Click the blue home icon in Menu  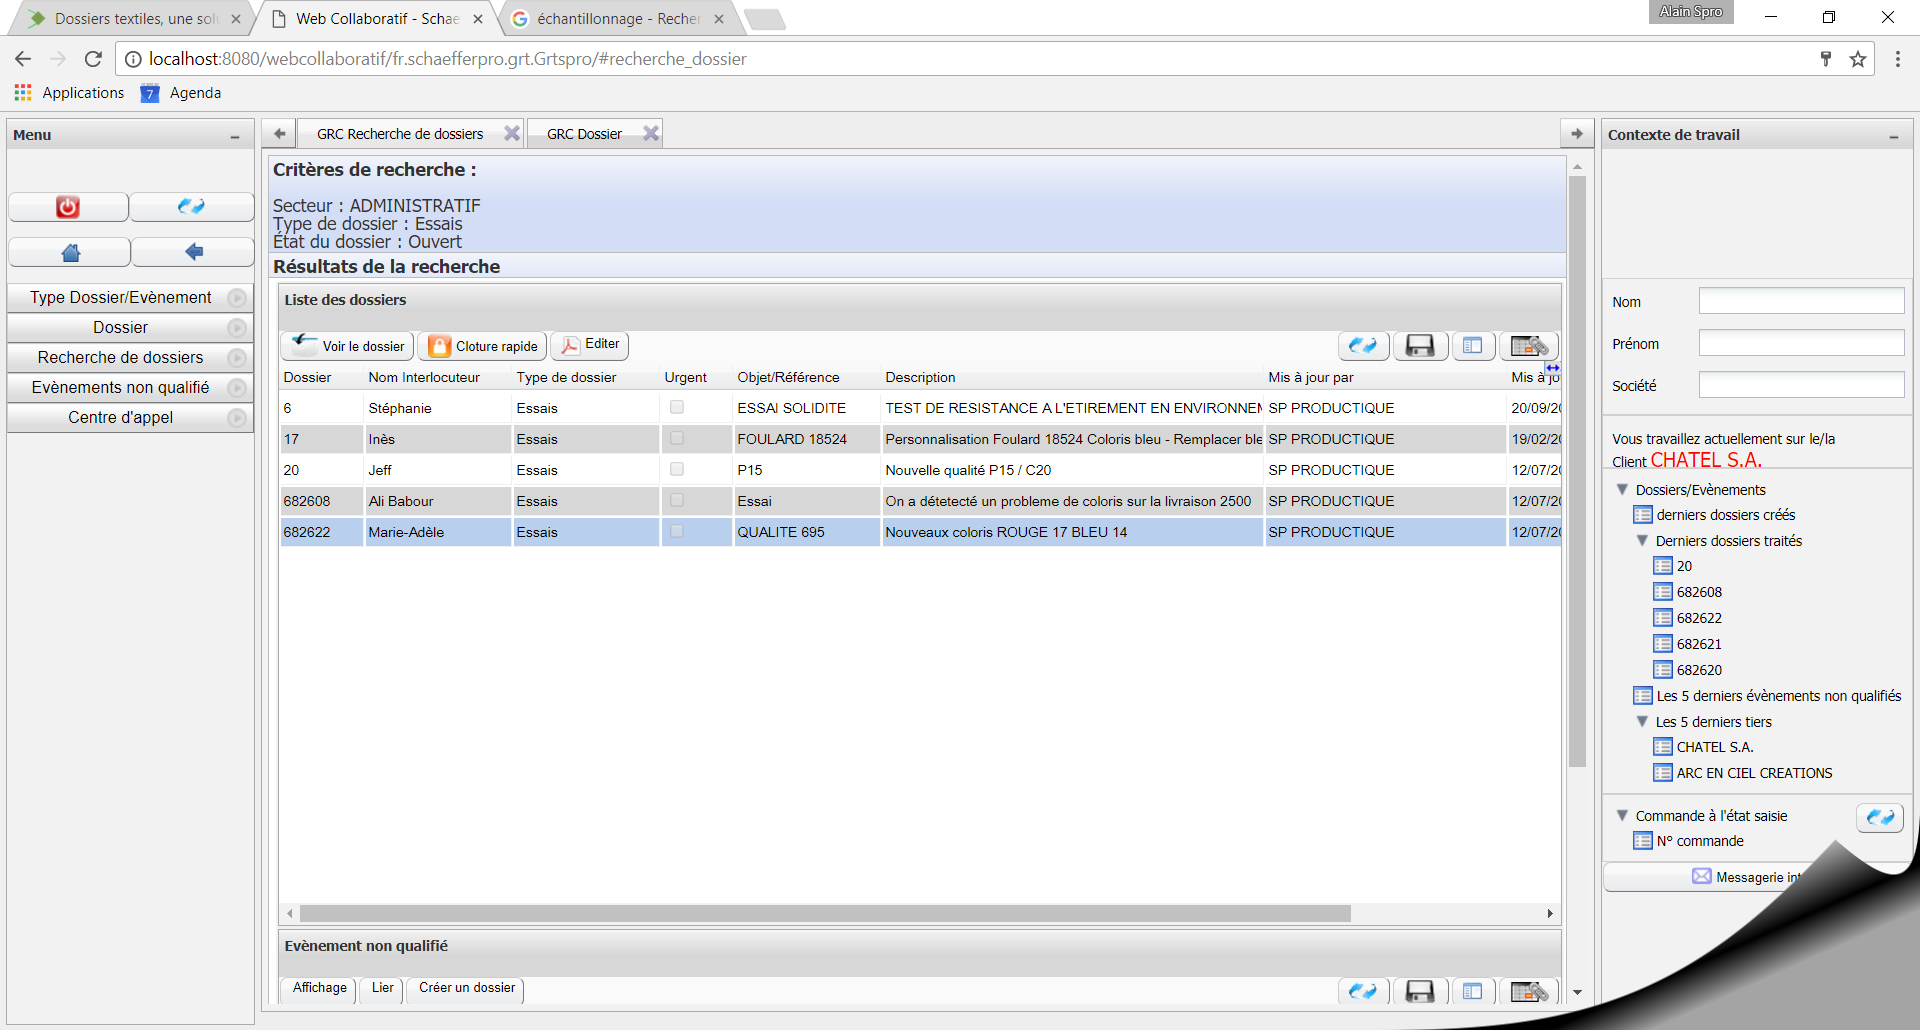(x=70, y=252)
